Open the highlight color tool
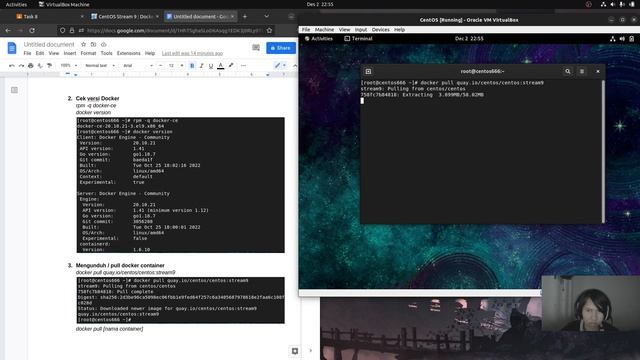 (231, 65)
